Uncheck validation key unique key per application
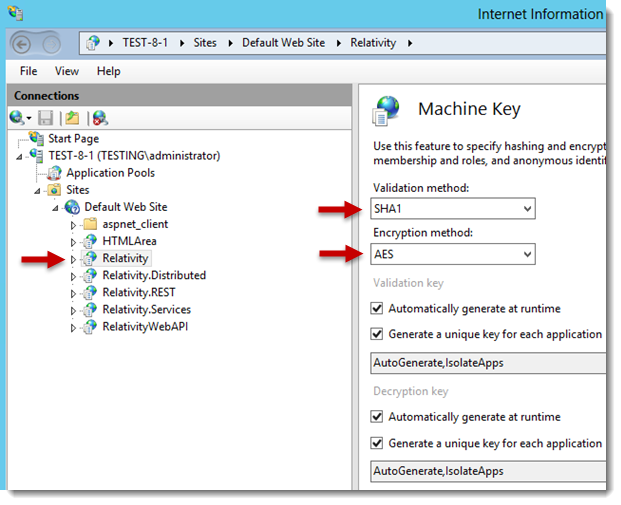 coord(377,335)
